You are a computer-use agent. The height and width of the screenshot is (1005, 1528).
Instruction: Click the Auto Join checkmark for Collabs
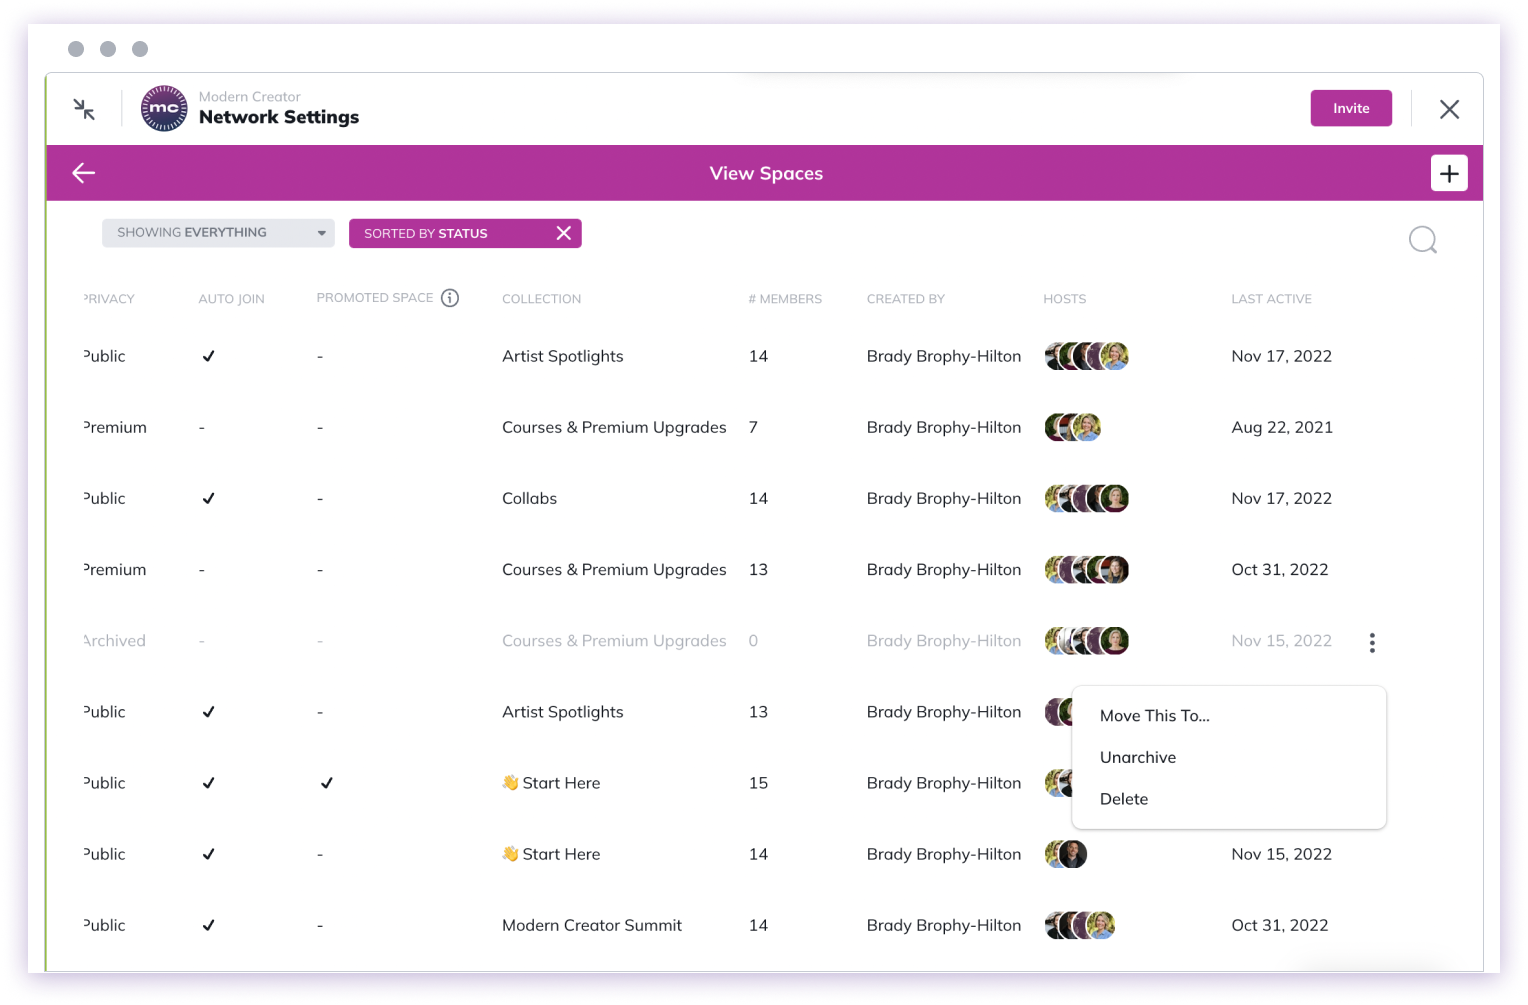pos(209,497)
